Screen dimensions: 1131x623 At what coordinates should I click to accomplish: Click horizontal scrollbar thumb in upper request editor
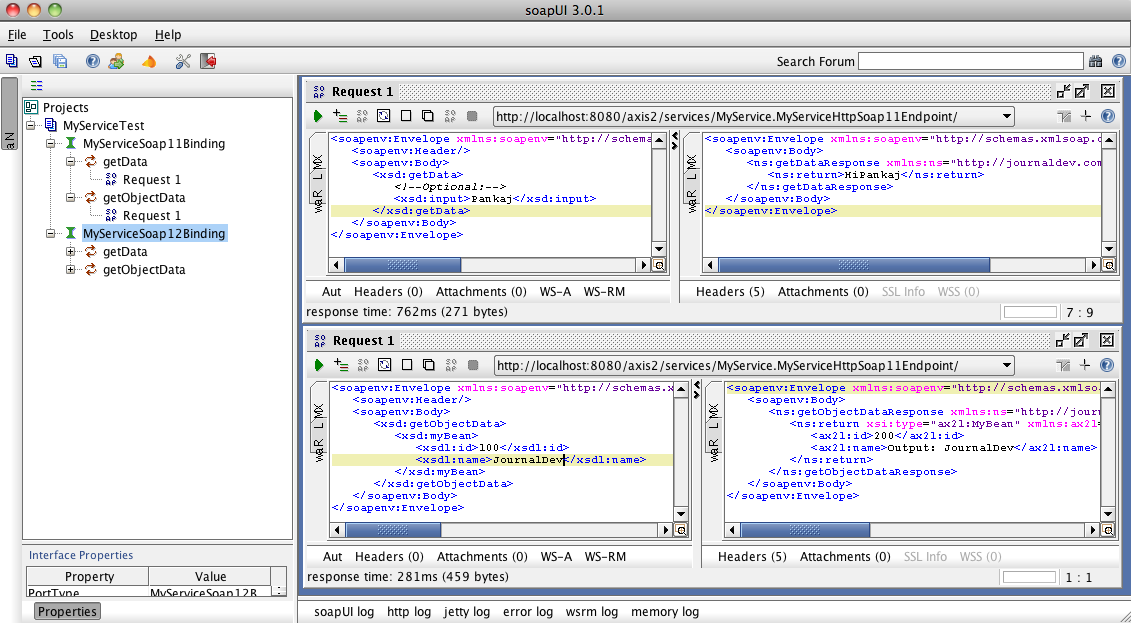click(x=402, y=265)
